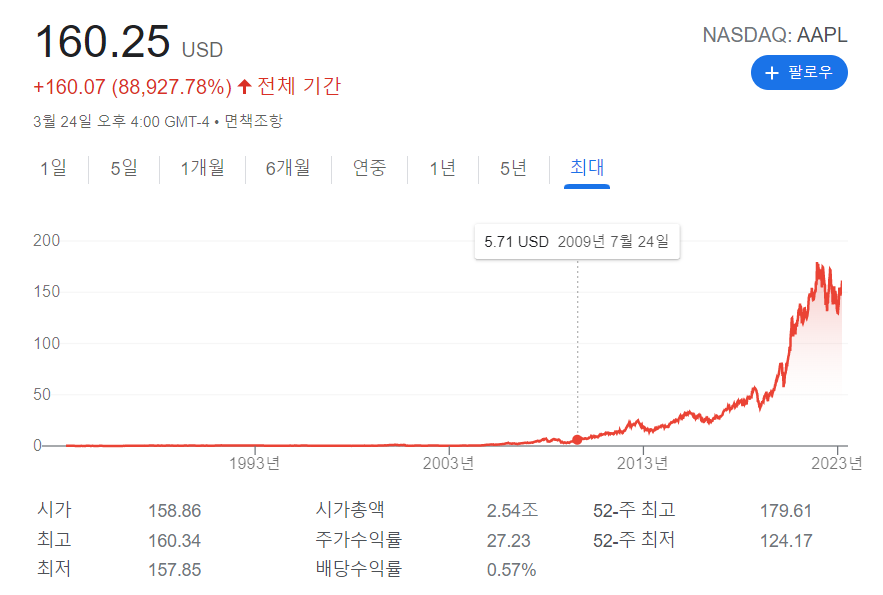
Task: Click the 2013년 x-axis label
Action: 643,463
